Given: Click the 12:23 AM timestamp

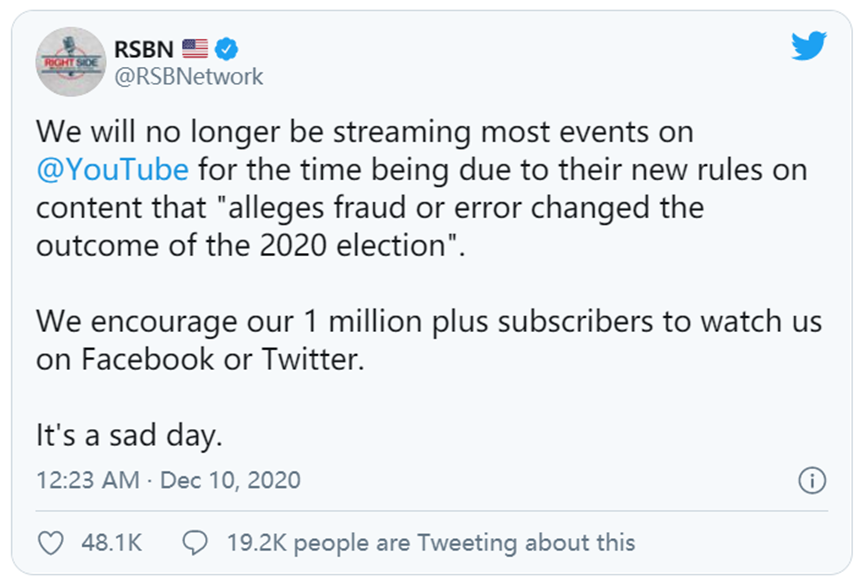Looking at the screenshot, I should pyautogui.click(x=88, y=480).
